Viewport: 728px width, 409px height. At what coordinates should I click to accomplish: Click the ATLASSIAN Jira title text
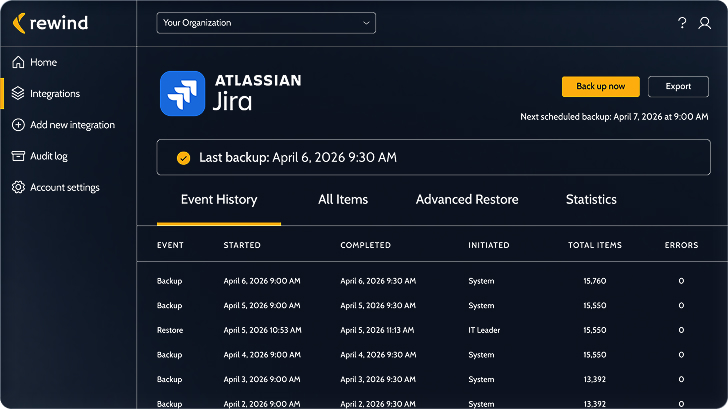257,93
